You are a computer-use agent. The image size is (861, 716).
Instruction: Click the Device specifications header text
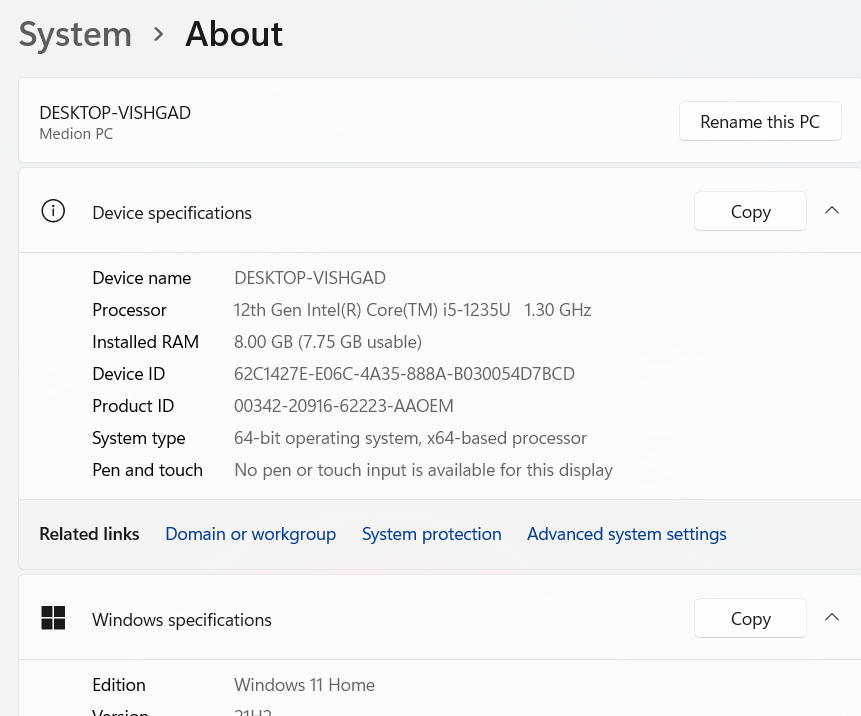172,212
